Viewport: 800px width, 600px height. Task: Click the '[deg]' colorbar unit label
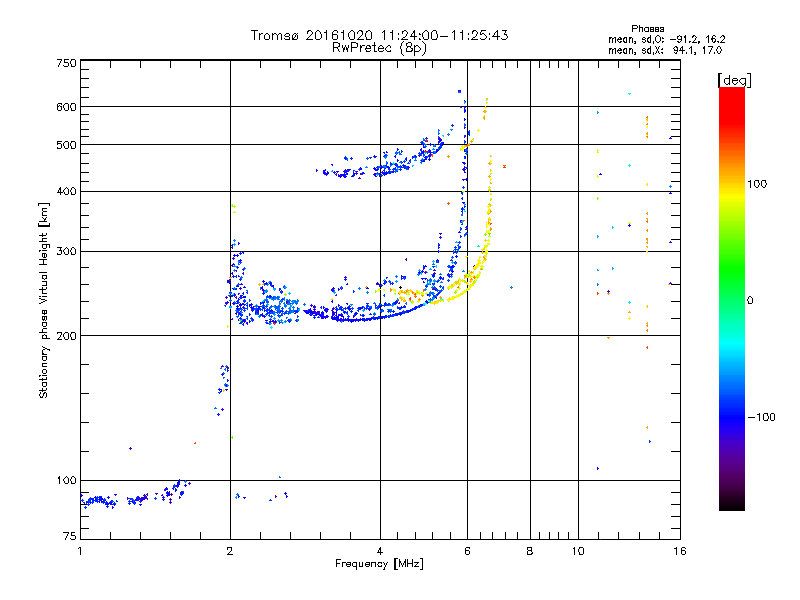pyautogui.click(x=734, y=80)
